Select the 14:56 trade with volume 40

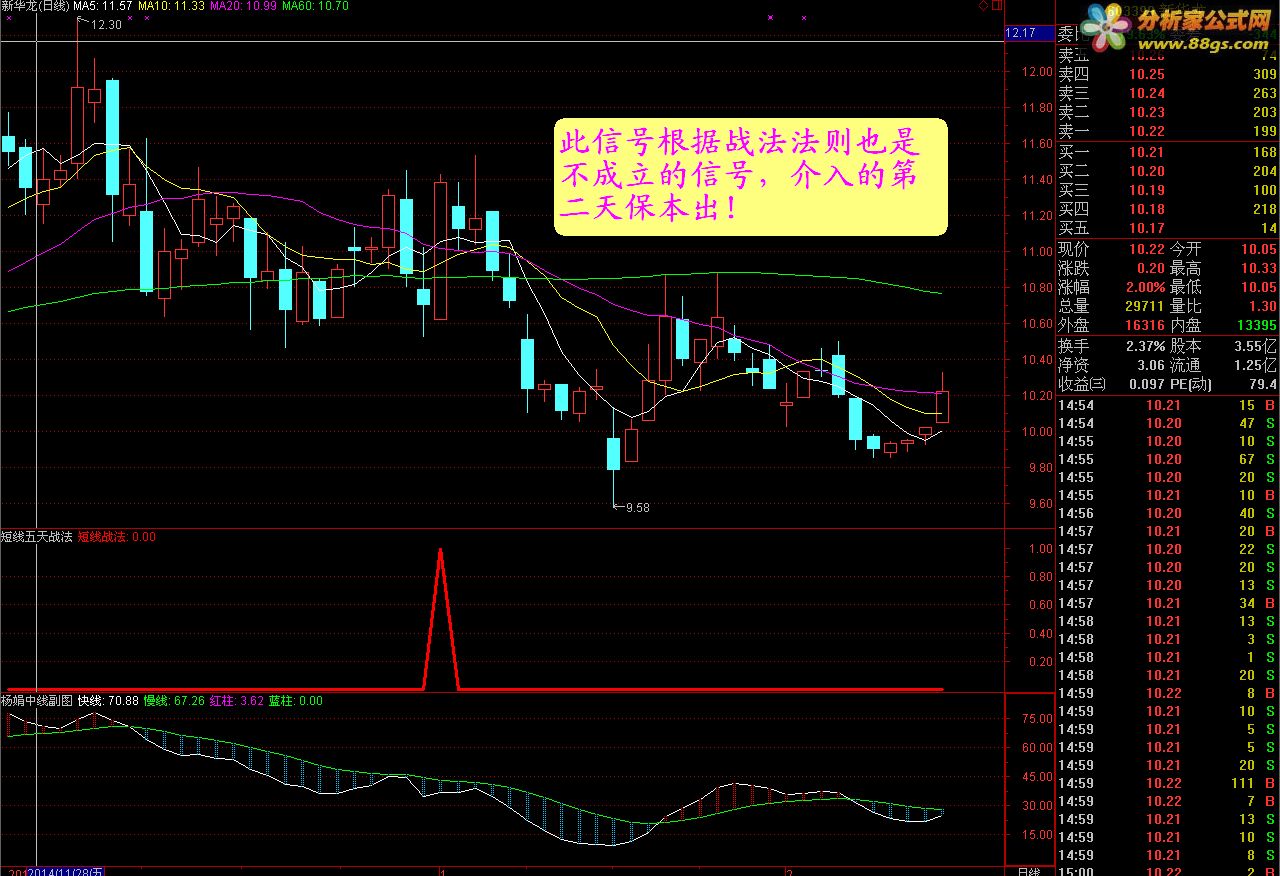[x=1167, y=513]
